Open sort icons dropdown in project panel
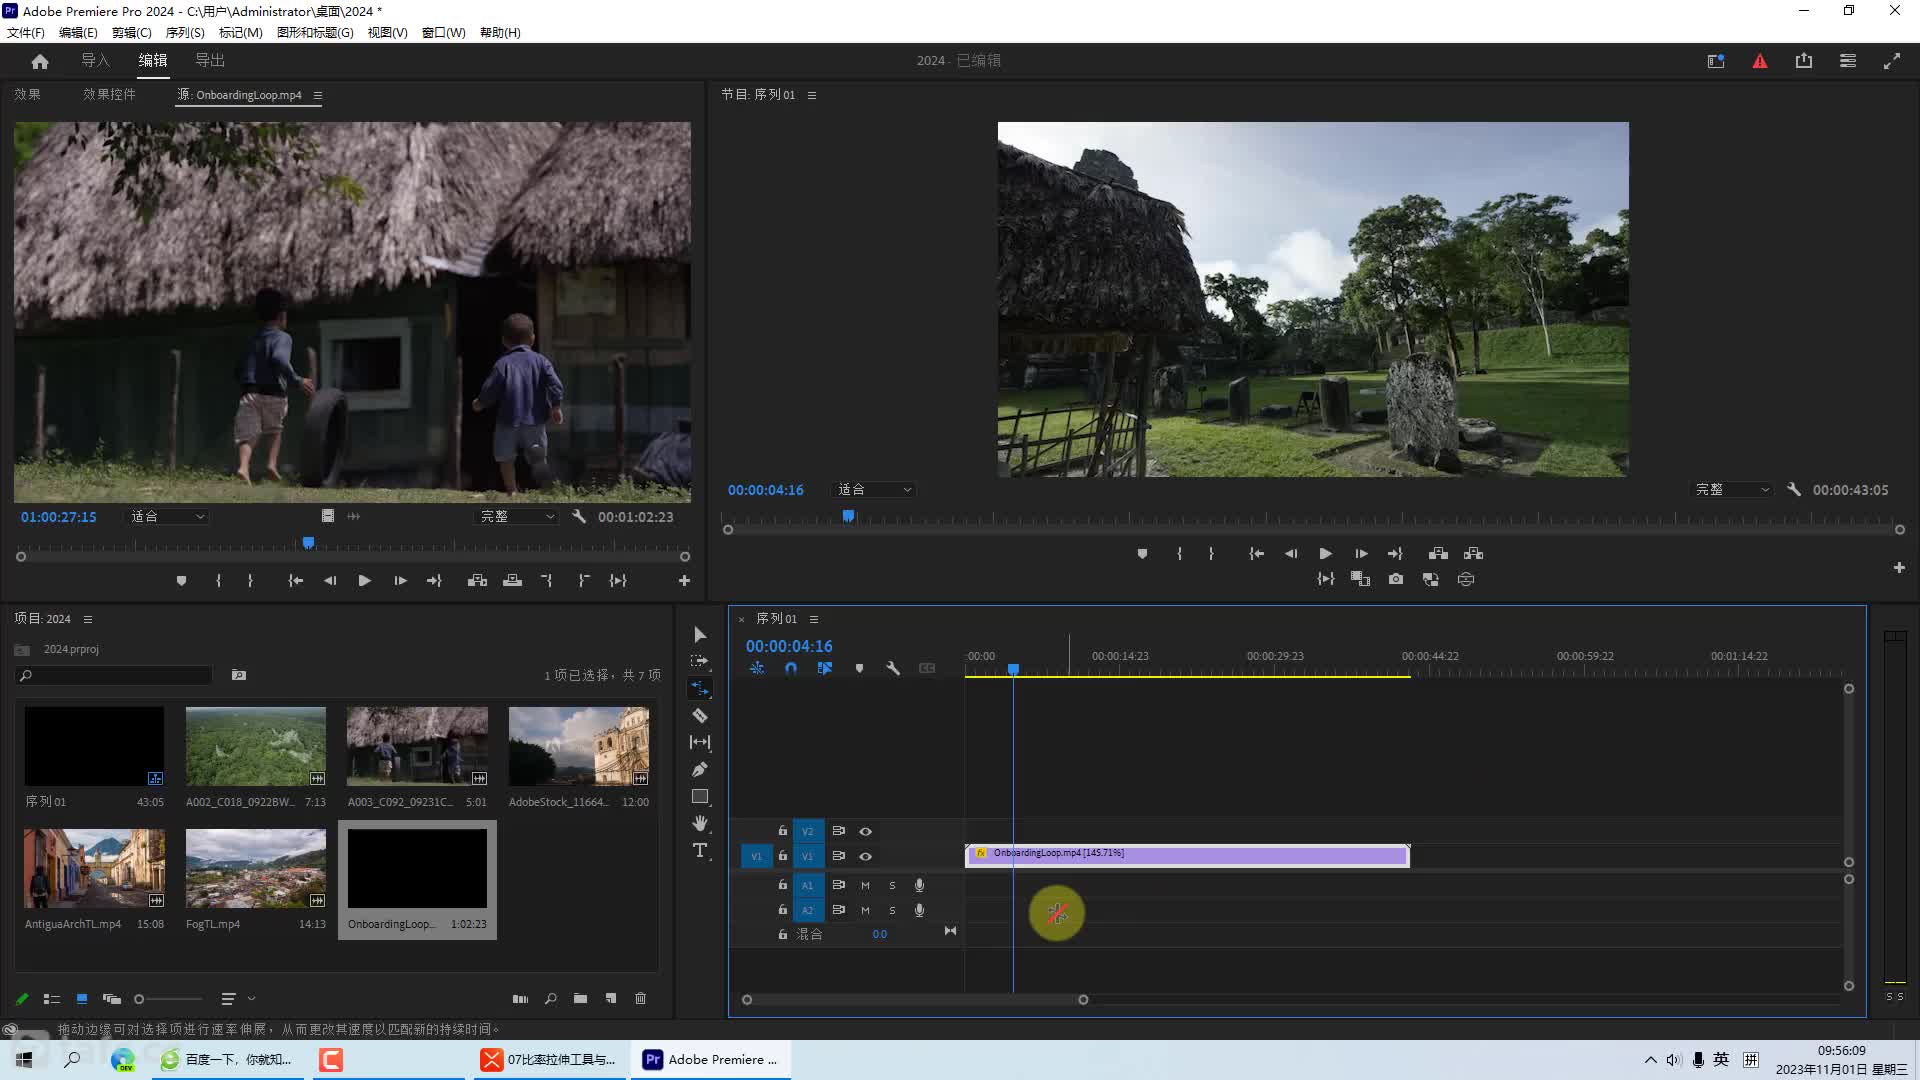 click(238, 999)
